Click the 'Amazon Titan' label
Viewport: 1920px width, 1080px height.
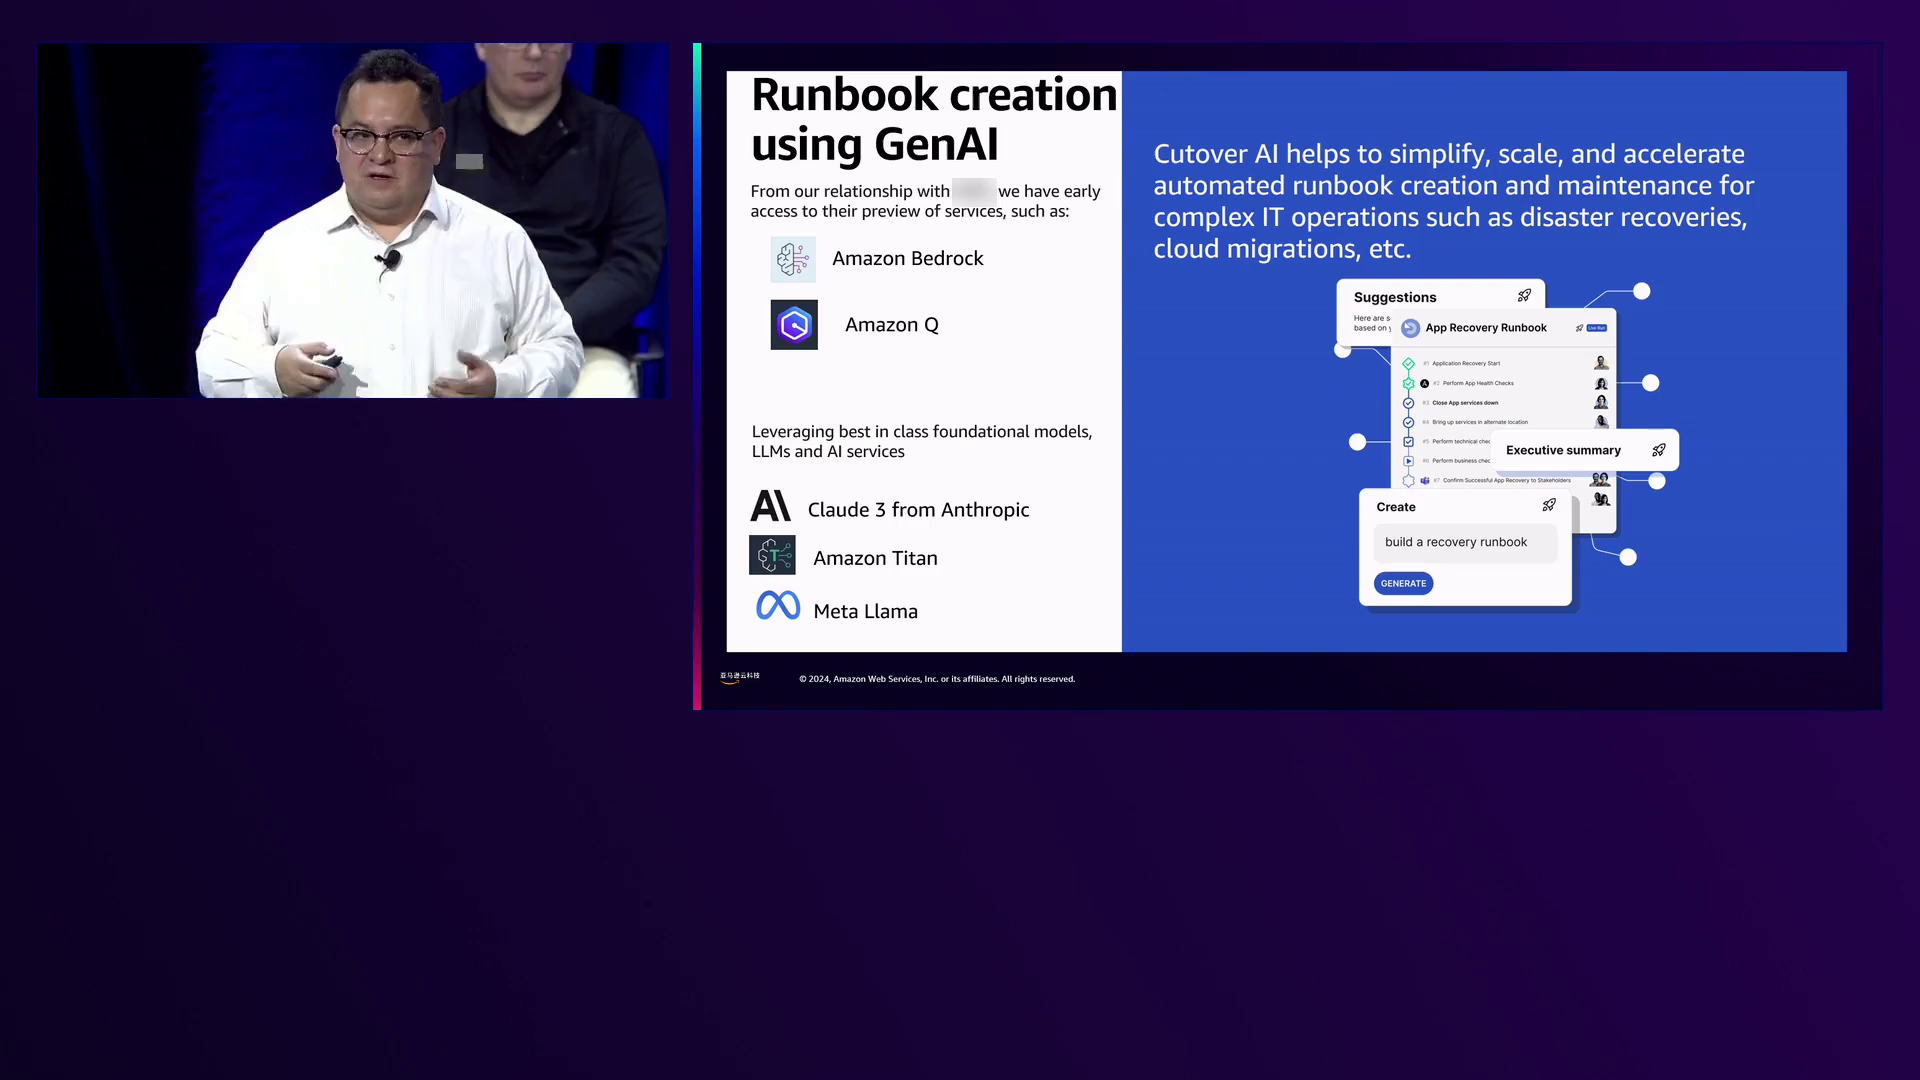pos(875,558)
